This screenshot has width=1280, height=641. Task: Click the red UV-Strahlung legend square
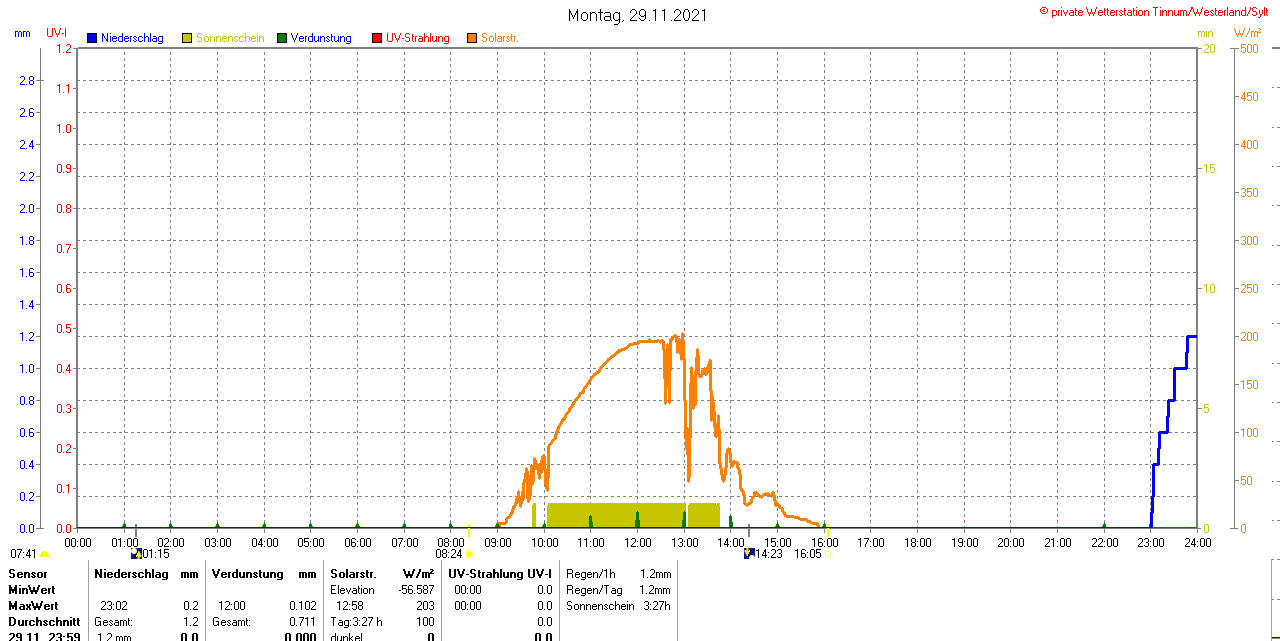pyautogui.click(x=377, y=38)
